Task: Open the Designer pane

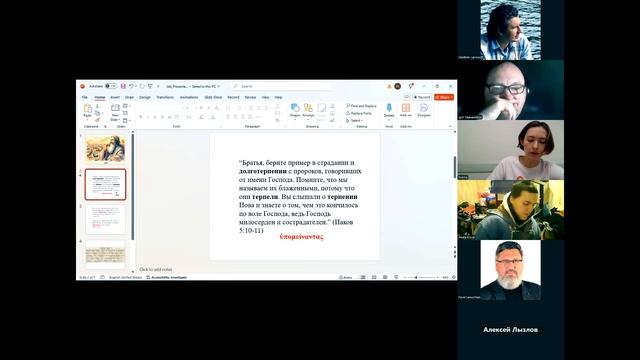Action: click(424, 110)
